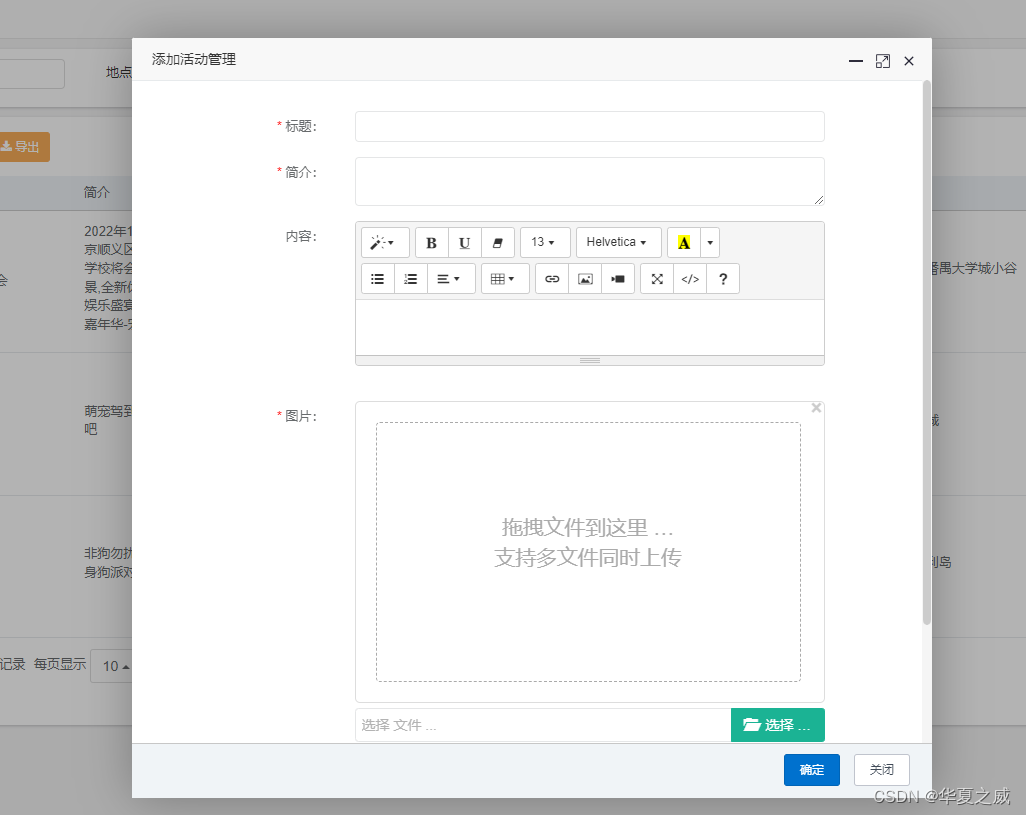Click the 导出 export button in background page
1026x815 pixels.
pos(22,147)
